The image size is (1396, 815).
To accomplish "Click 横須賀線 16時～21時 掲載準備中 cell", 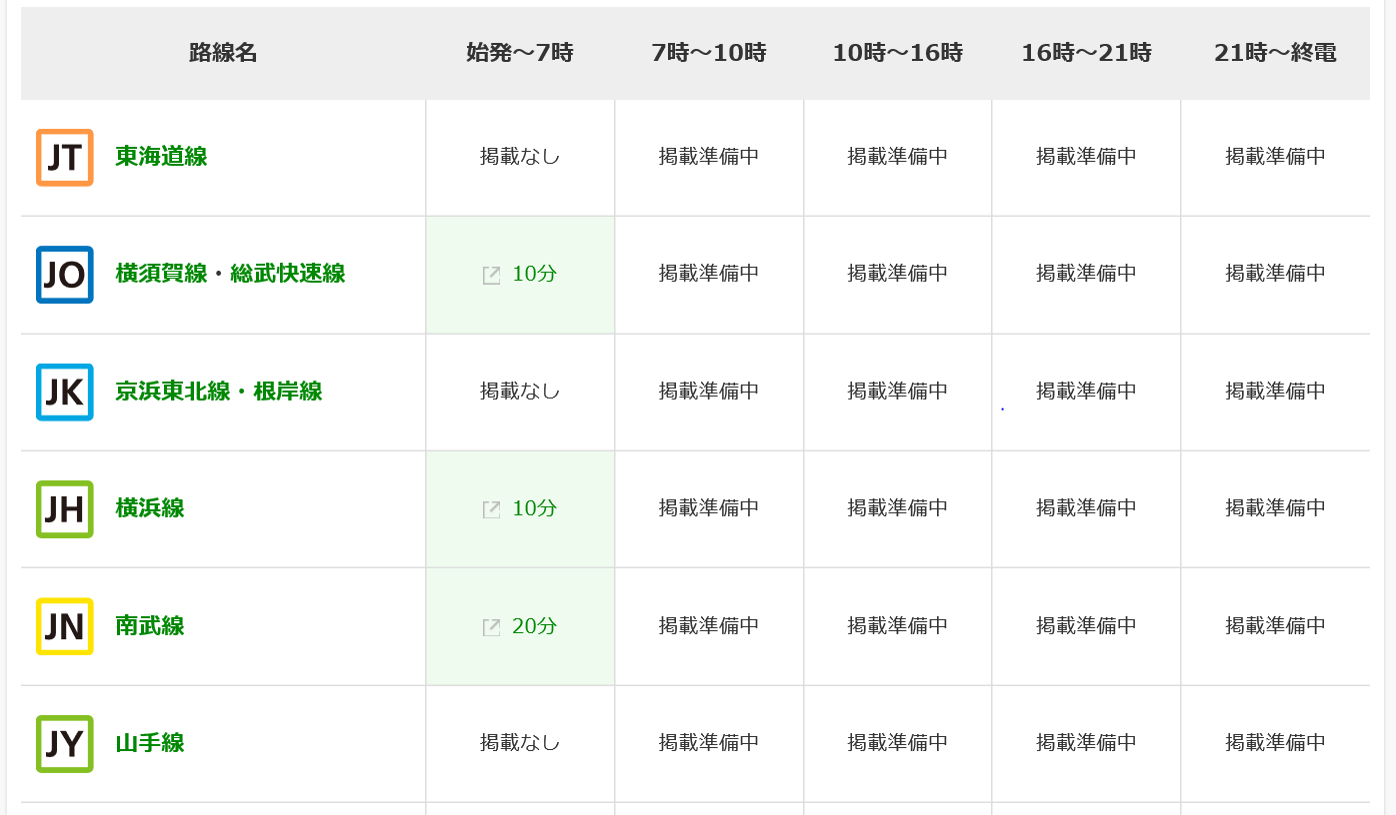I will (x=1087, y=274).
